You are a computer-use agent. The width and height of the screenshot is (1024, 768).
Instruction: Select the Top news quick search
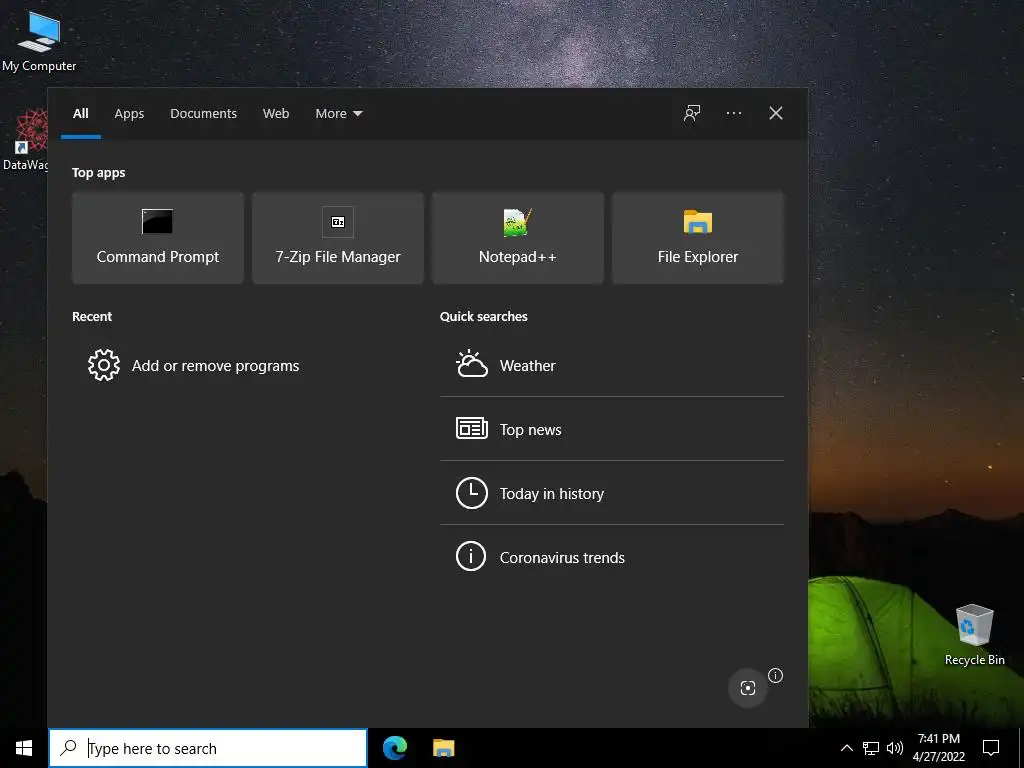tap(612, 429)
